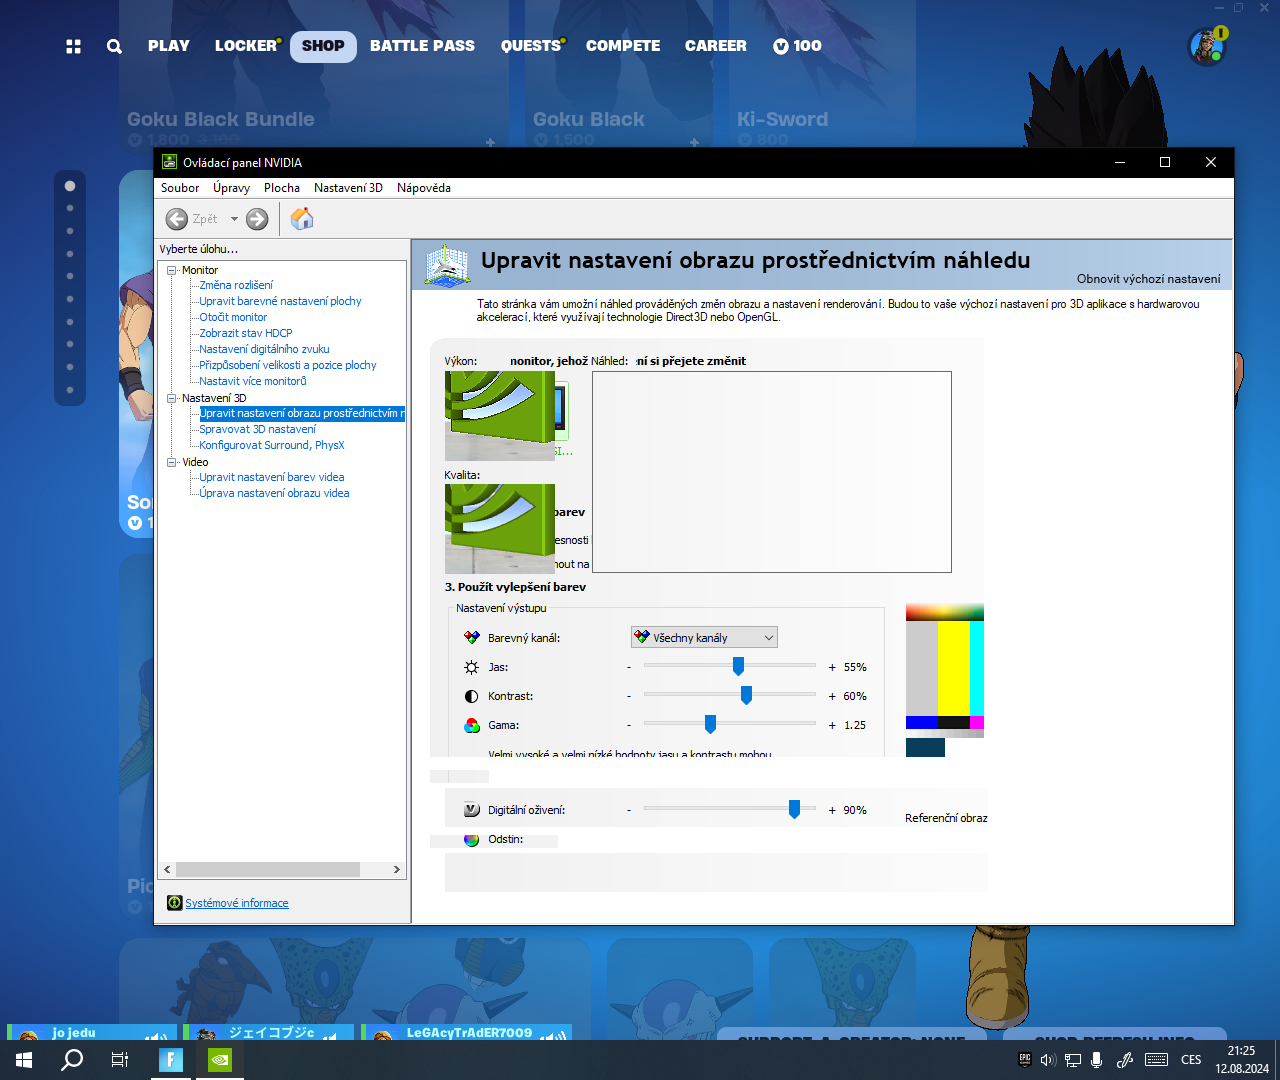Screen dimensions: 1280x1080
Task: Click the Forward arrow icon in NVIDIA toolbar
Action: click(257, 219)
